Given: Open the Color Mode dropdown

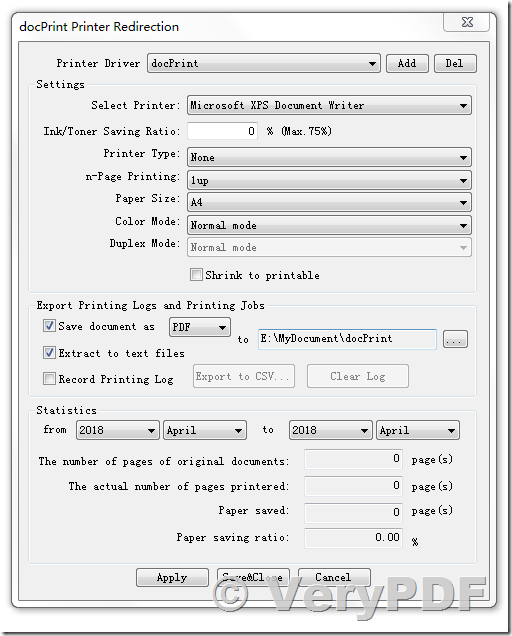Looking at the screenshot, I should coord(329,225).
